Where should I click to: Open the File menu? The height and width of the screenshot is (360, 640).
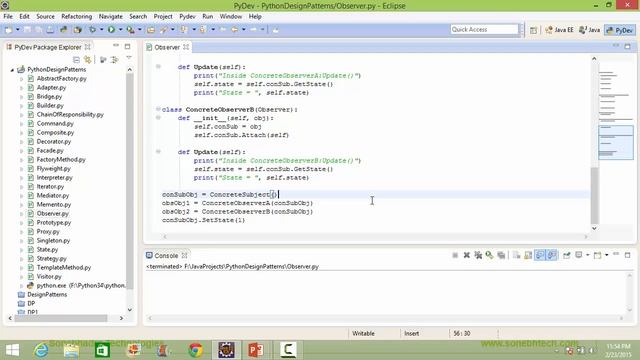click(8, 17)
